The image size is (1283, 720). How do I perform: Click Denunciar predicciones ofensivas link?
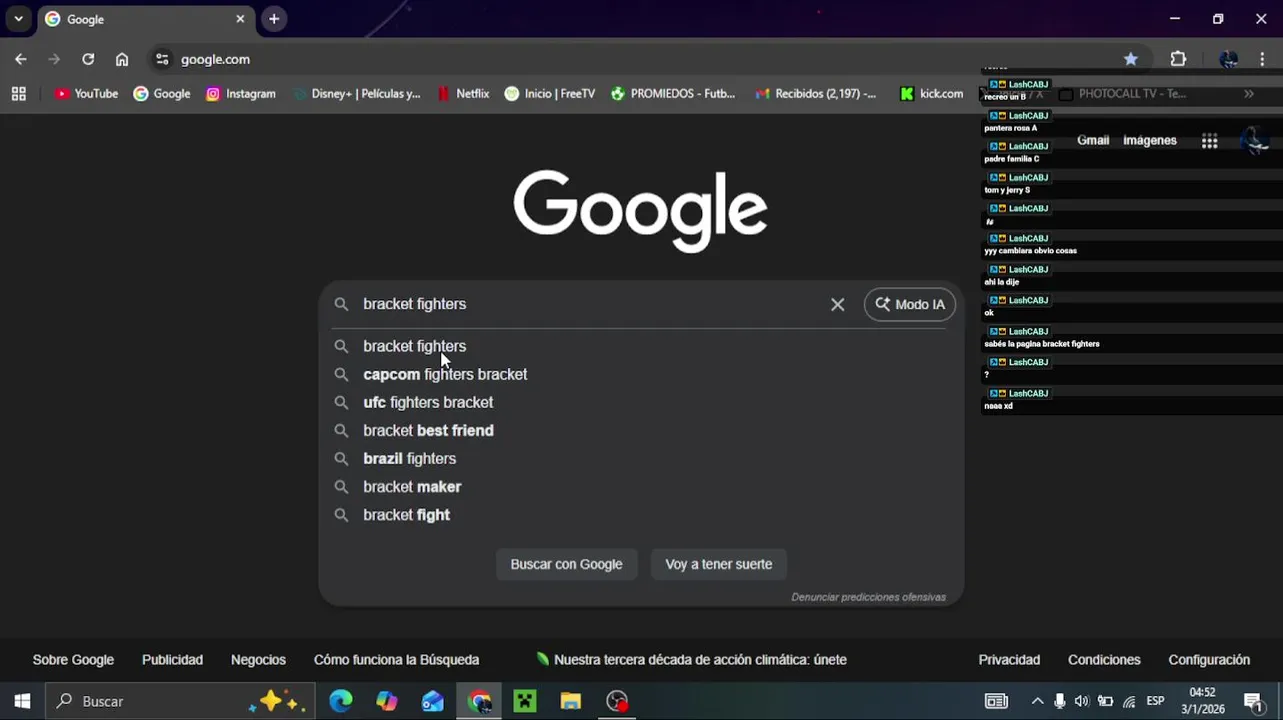pyautogui.click(x=868, y=597)
